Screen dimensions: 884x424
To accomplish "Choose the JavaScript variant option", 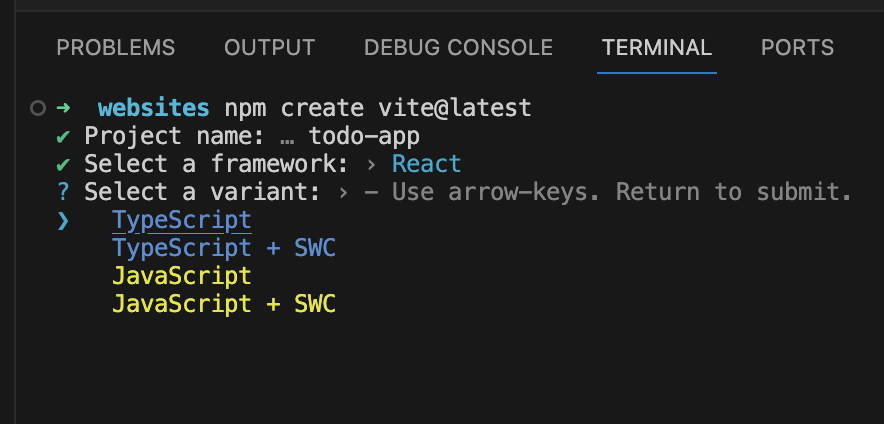I will pyautogui.click(x=182, y=277).
